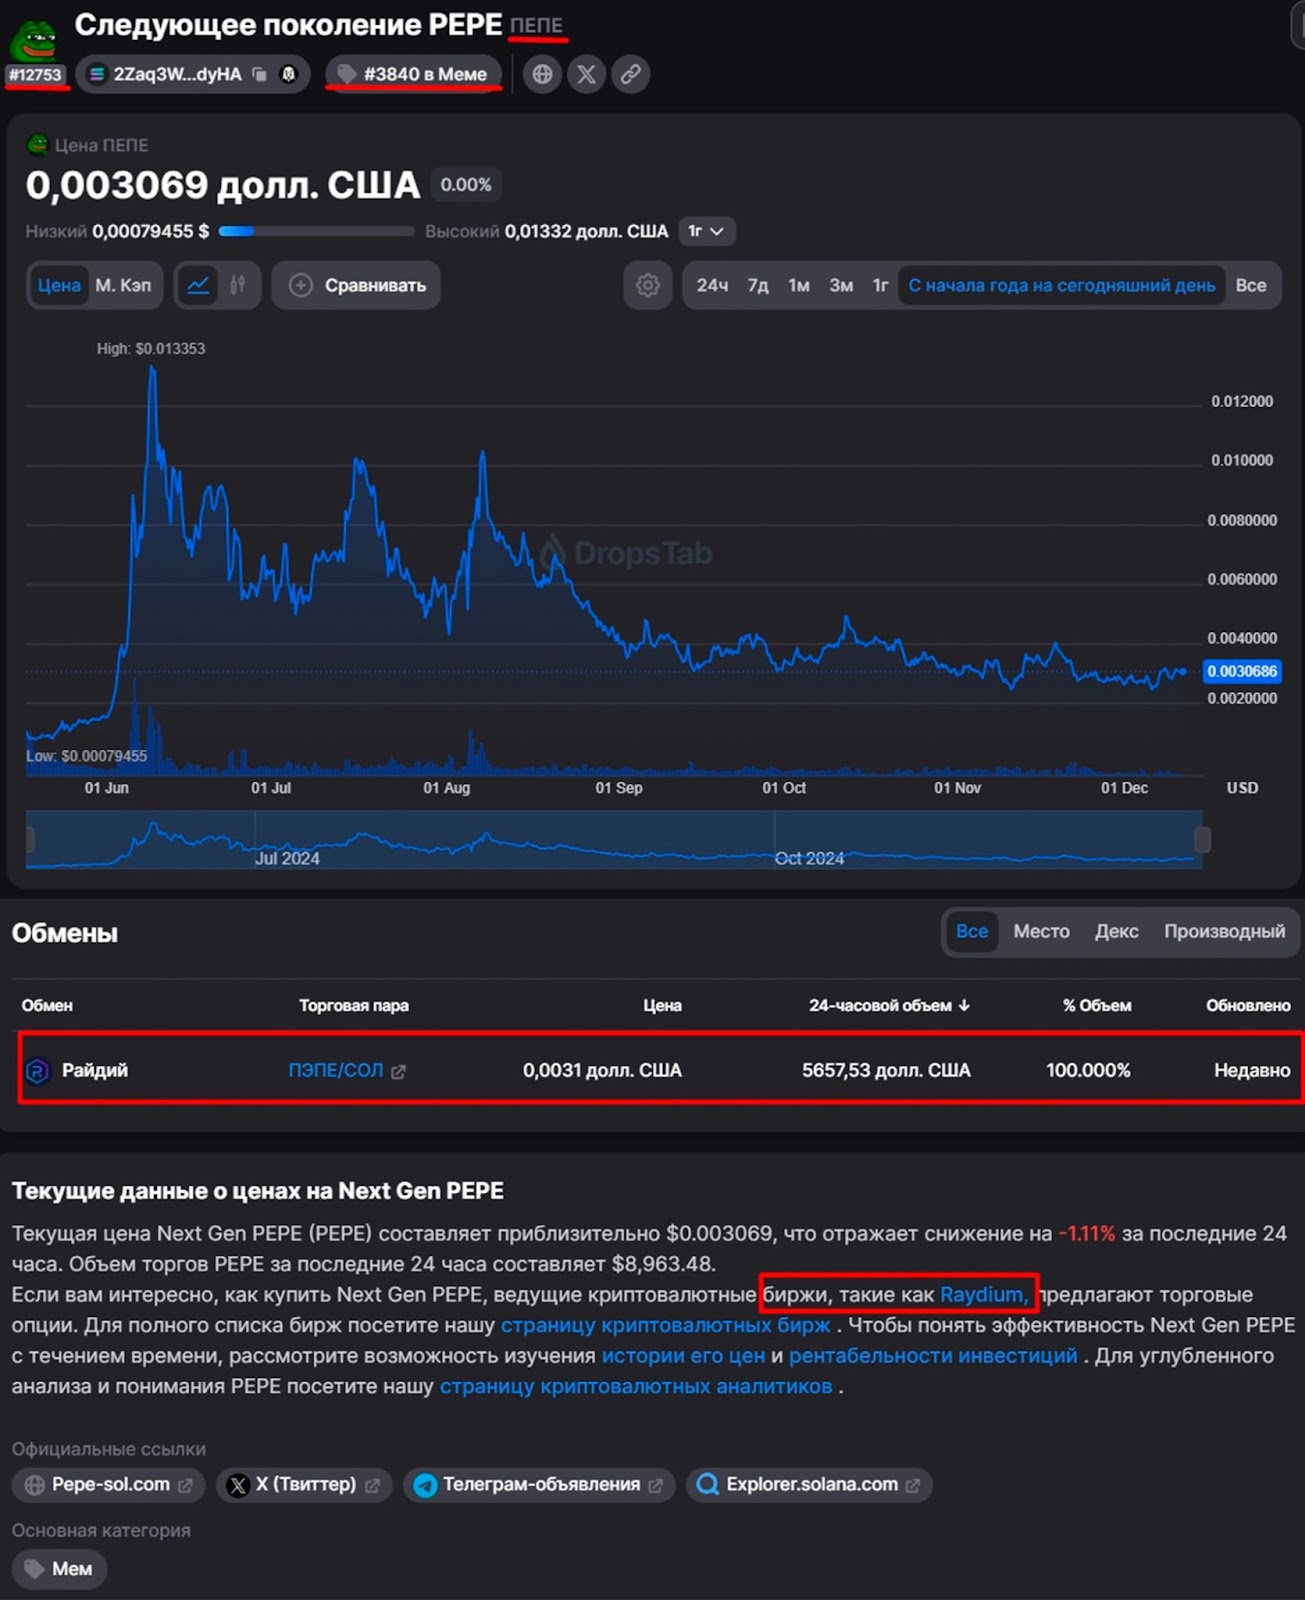Open external link icon beside ПЭПЕ/СОЛ
1305x1600 pixels.
(x=398, y=1072)
